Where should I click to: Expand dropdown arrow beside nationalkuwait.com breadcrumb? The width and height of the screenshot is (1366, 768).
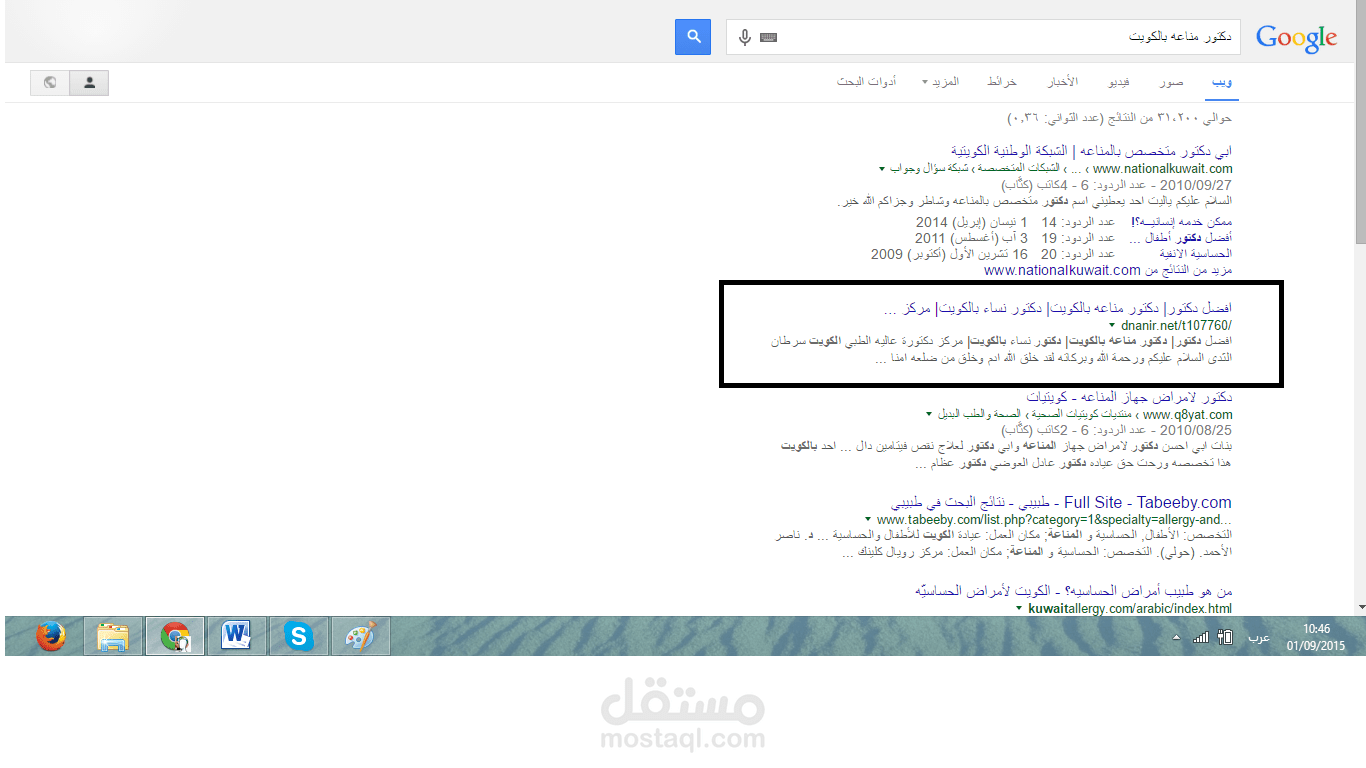(882, 169)
